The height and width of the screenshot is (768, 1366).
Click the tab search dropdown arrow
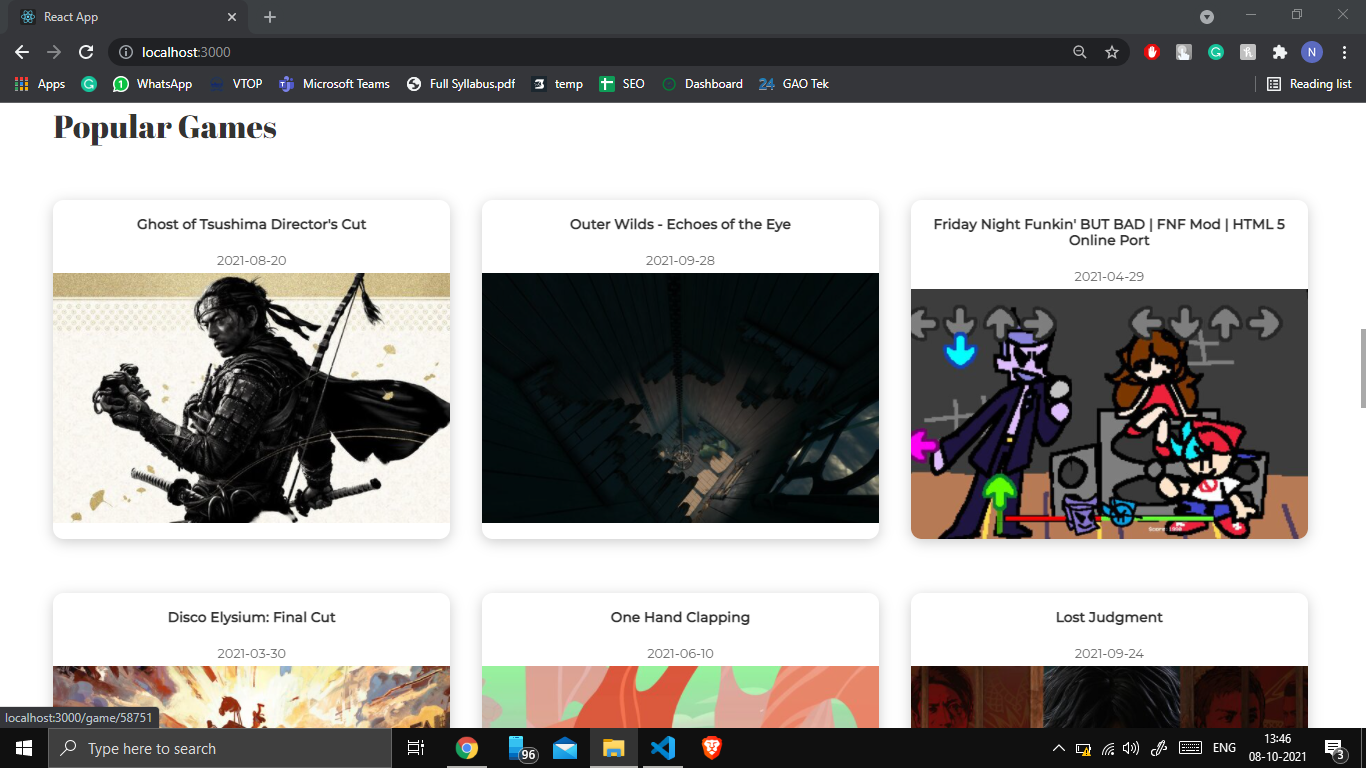[1207, 17]
